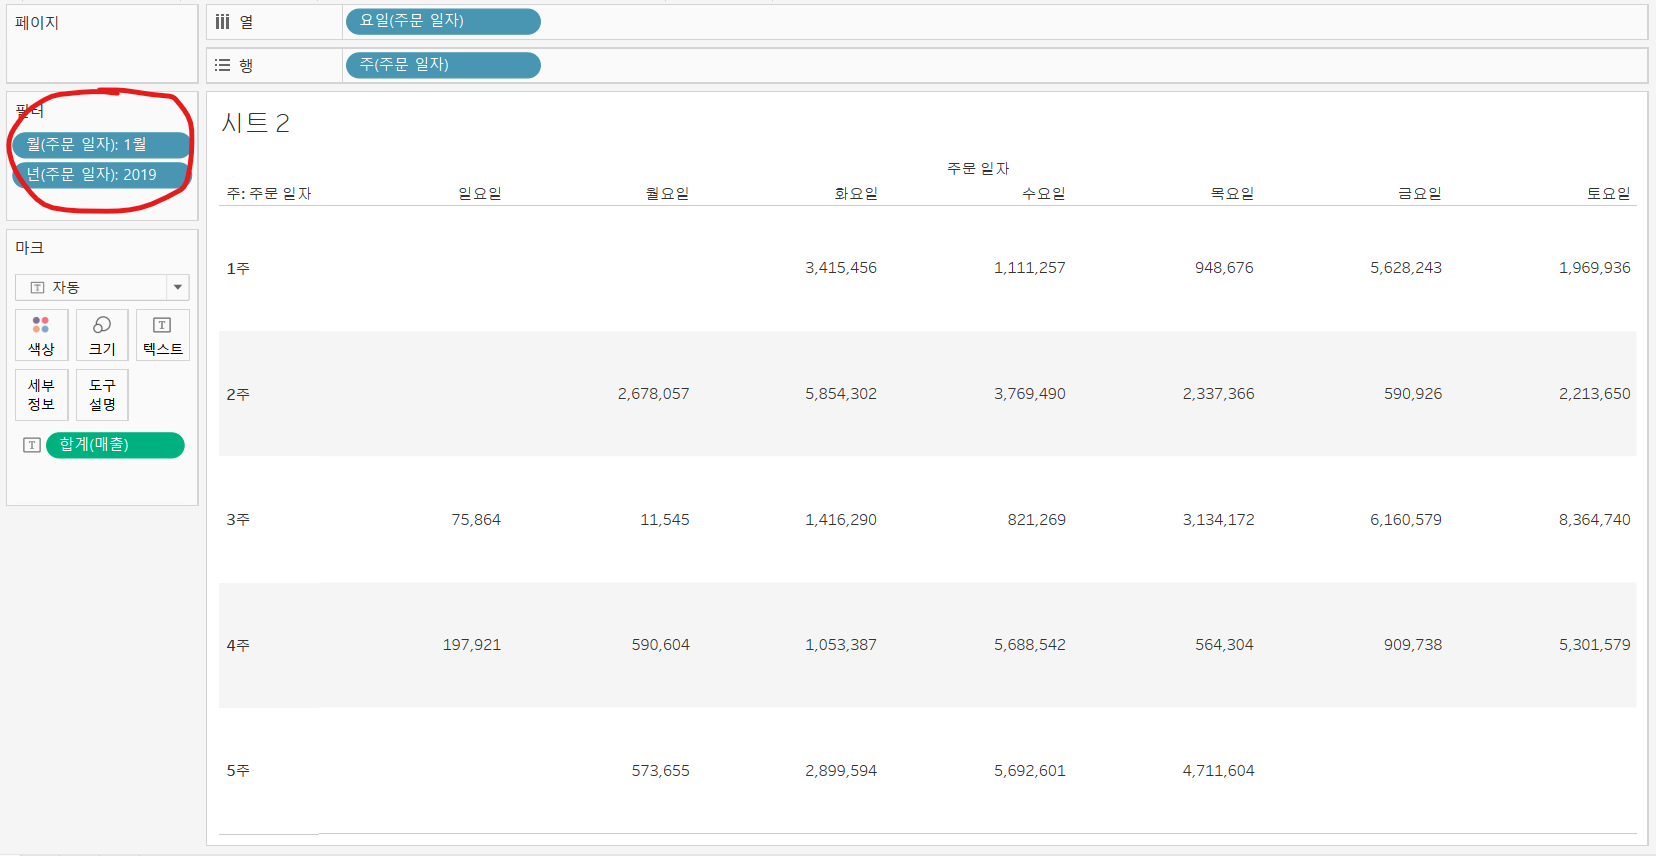1656x856 pixels.
Task: Select the 요일(주문 일자) pill on columns shelf
Action: 443,21
